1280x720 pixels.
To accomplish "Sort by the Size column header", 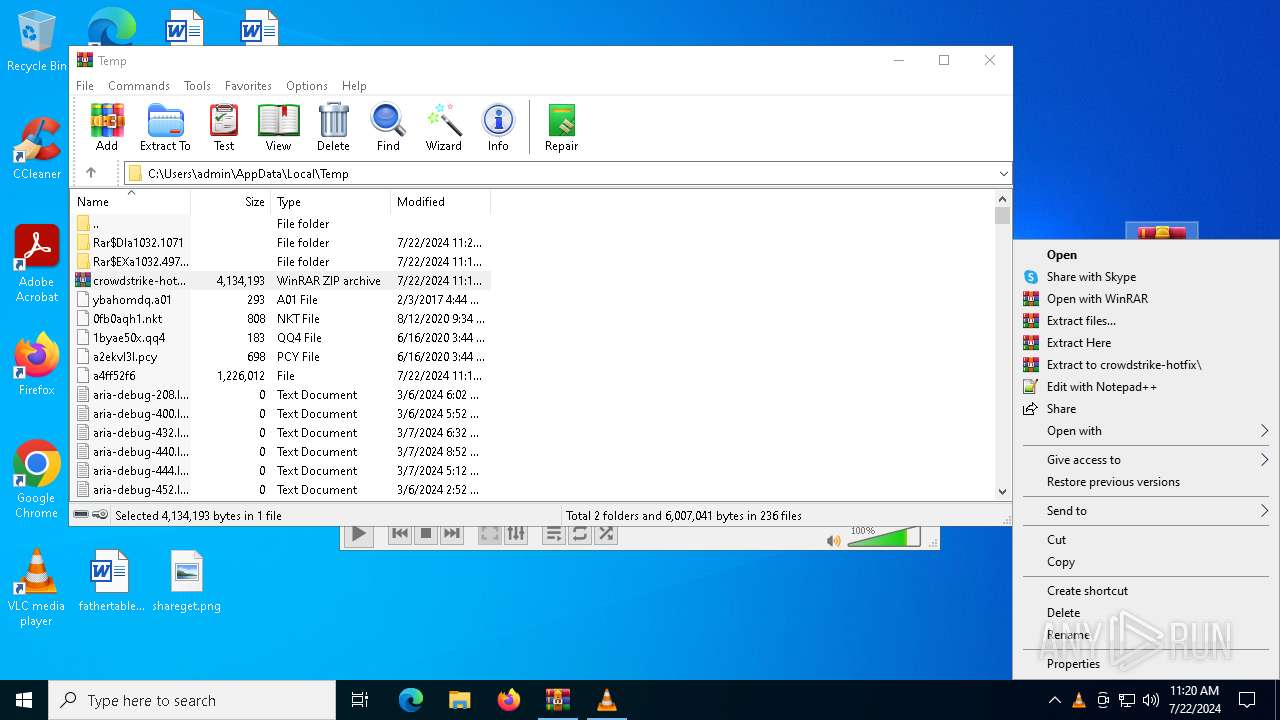I will [x=231, y=202].
